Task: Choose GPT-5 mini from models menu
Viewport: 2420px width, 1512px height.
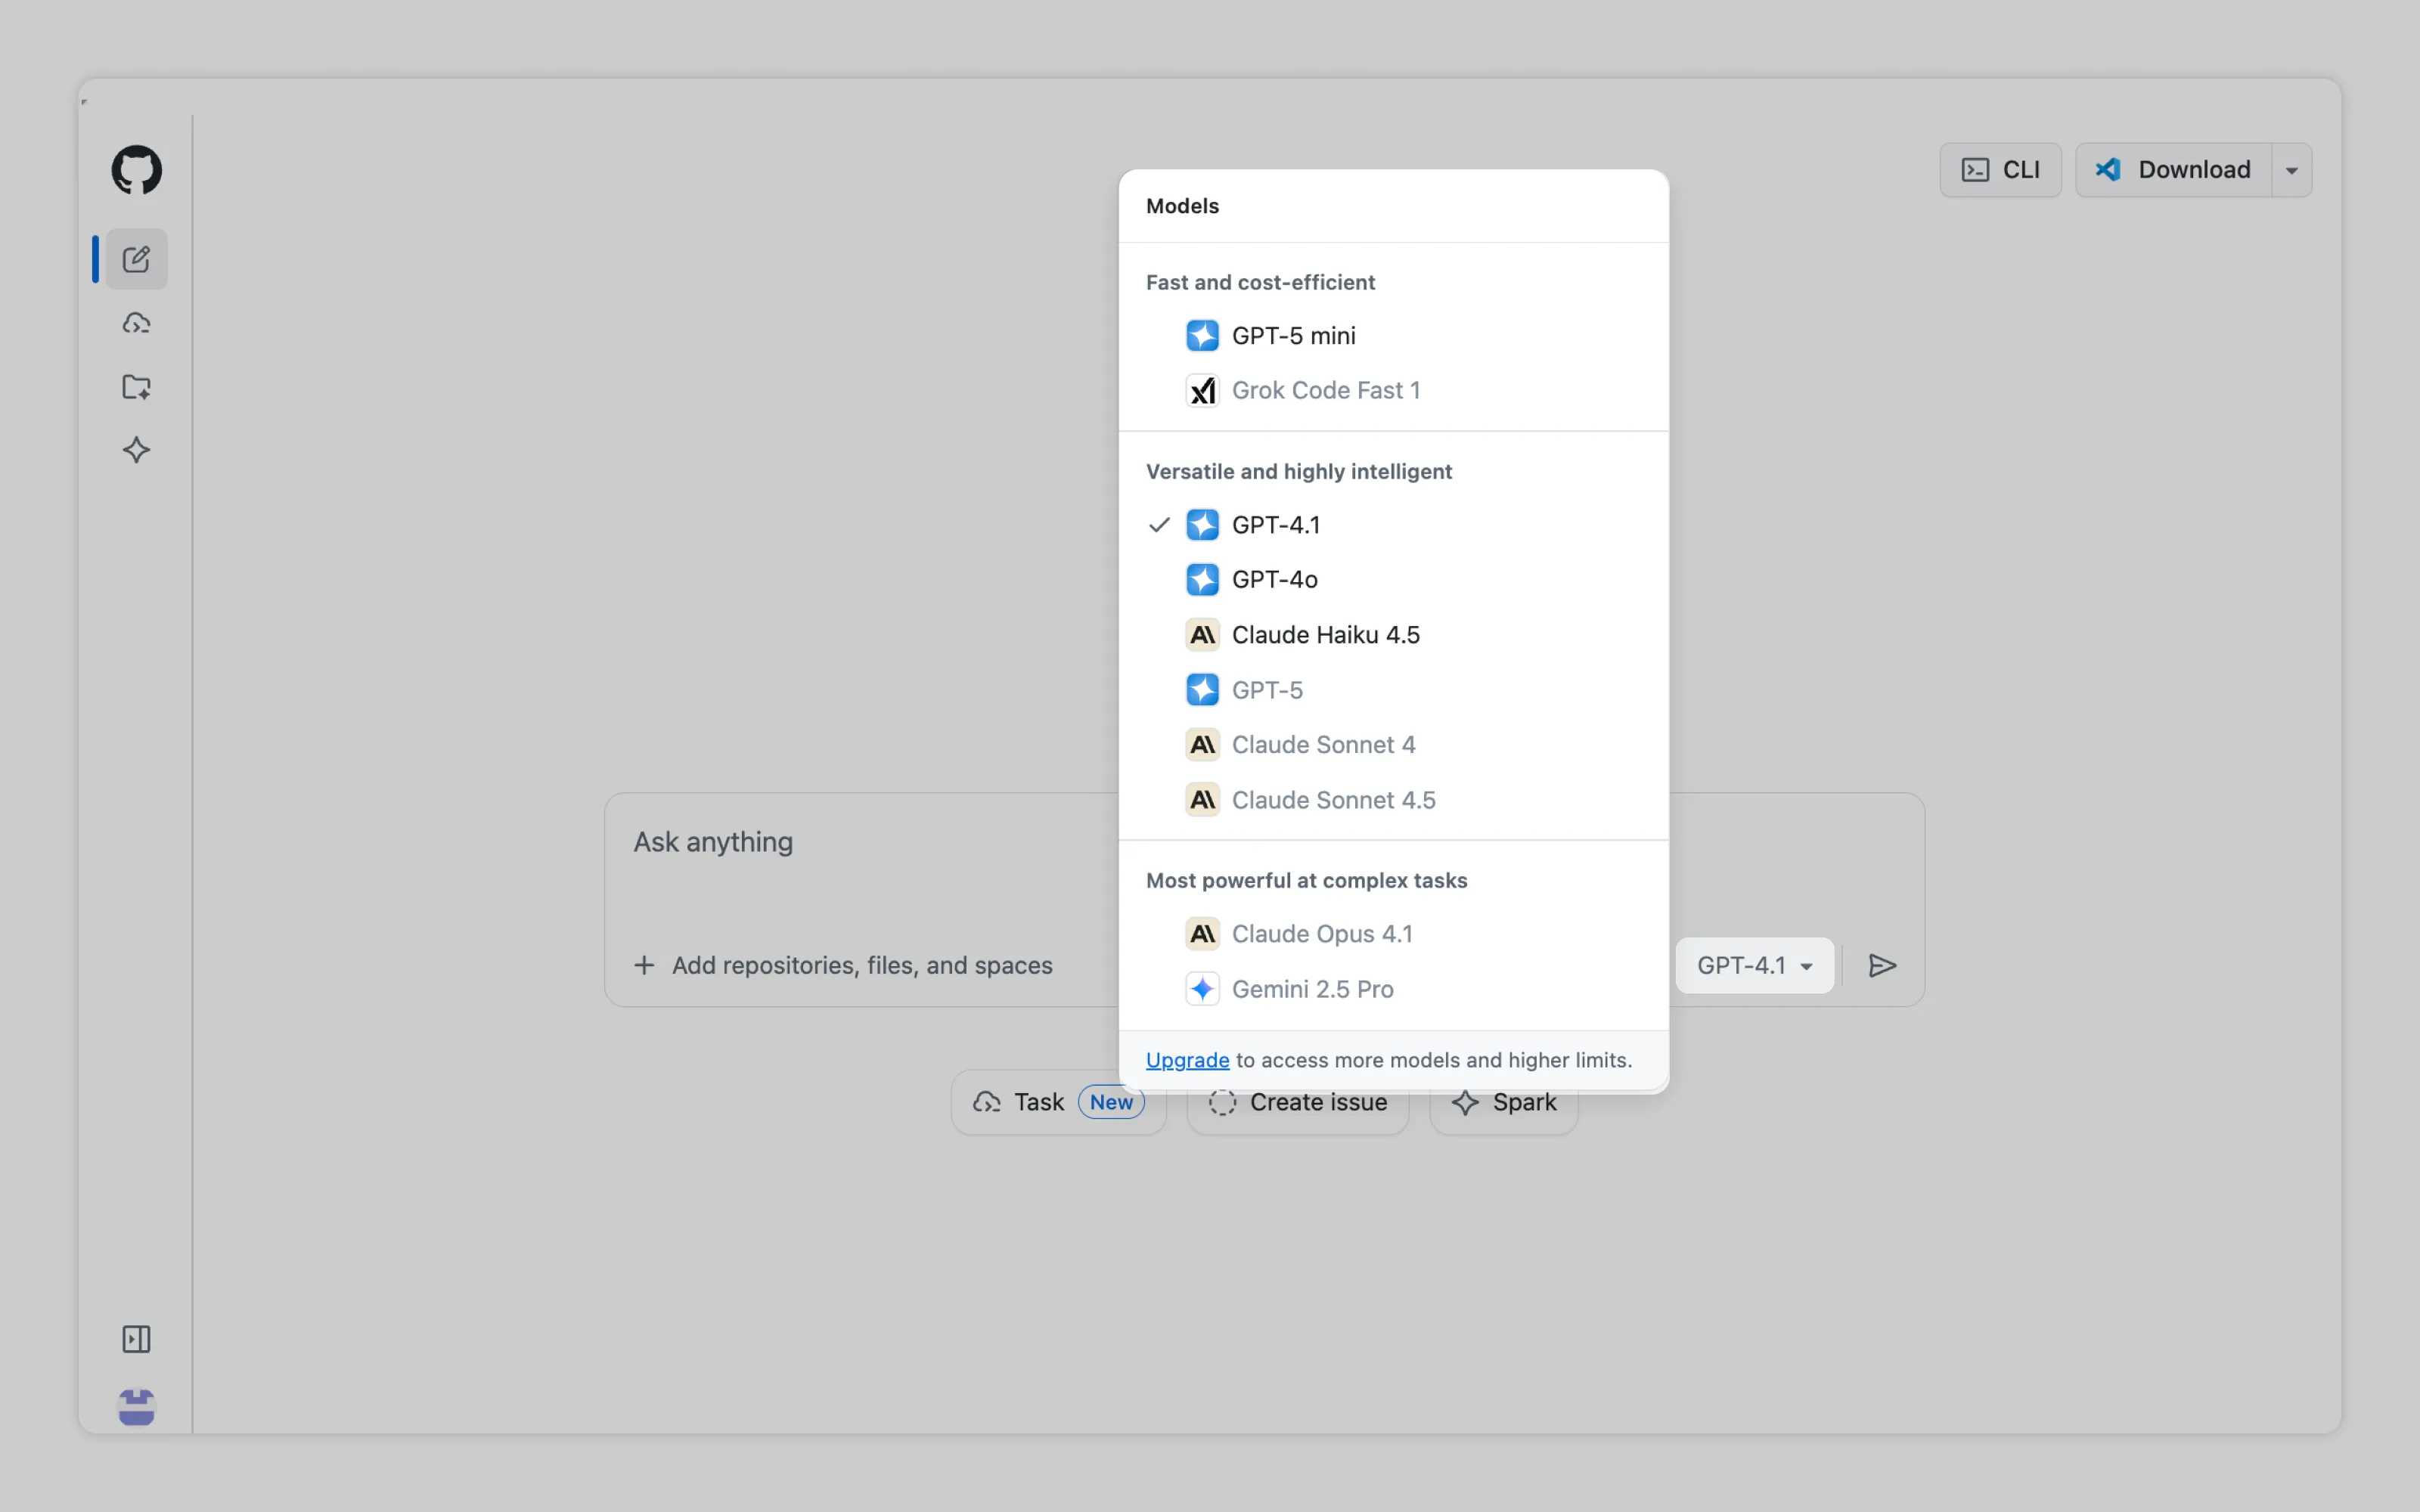Action: pyautogui.click(x=1293, y=336)
